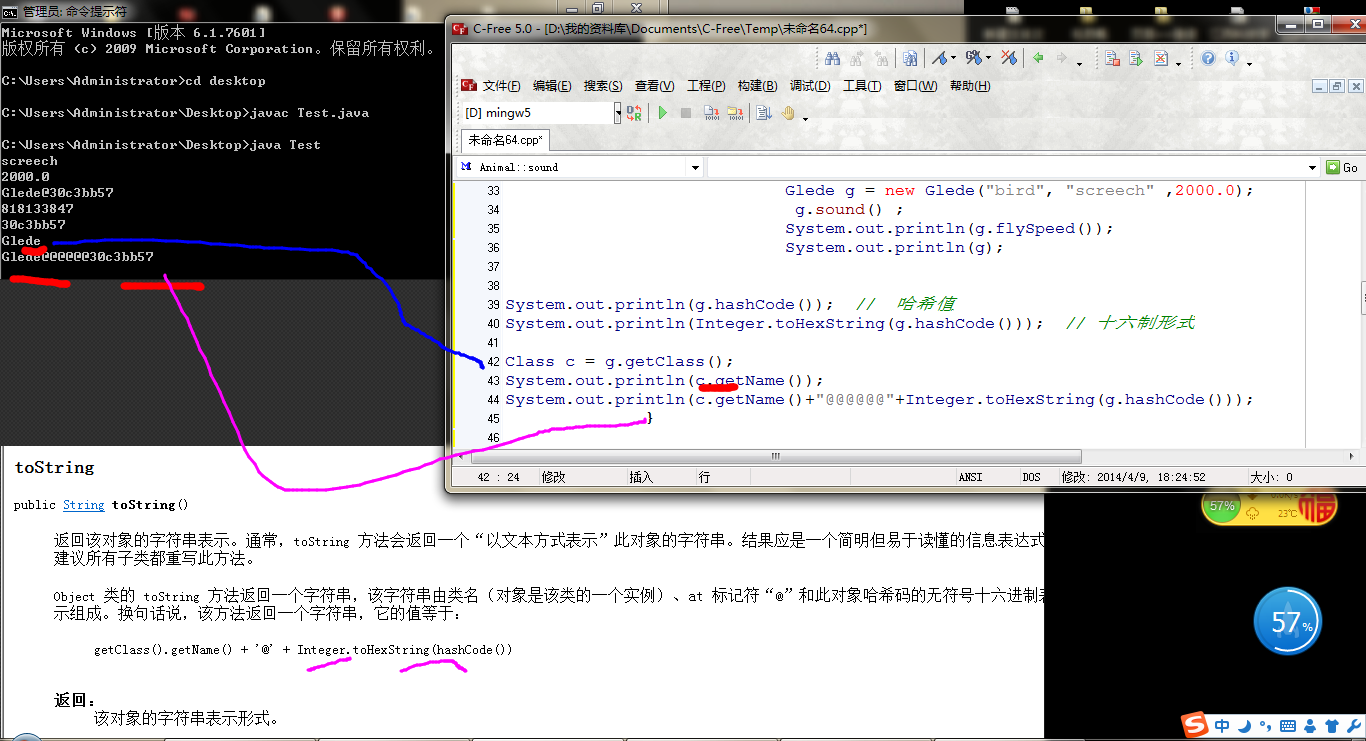The image size is (1366, 741).
Task: Open the 构建(B) build menu
Action: click(757, 85)
